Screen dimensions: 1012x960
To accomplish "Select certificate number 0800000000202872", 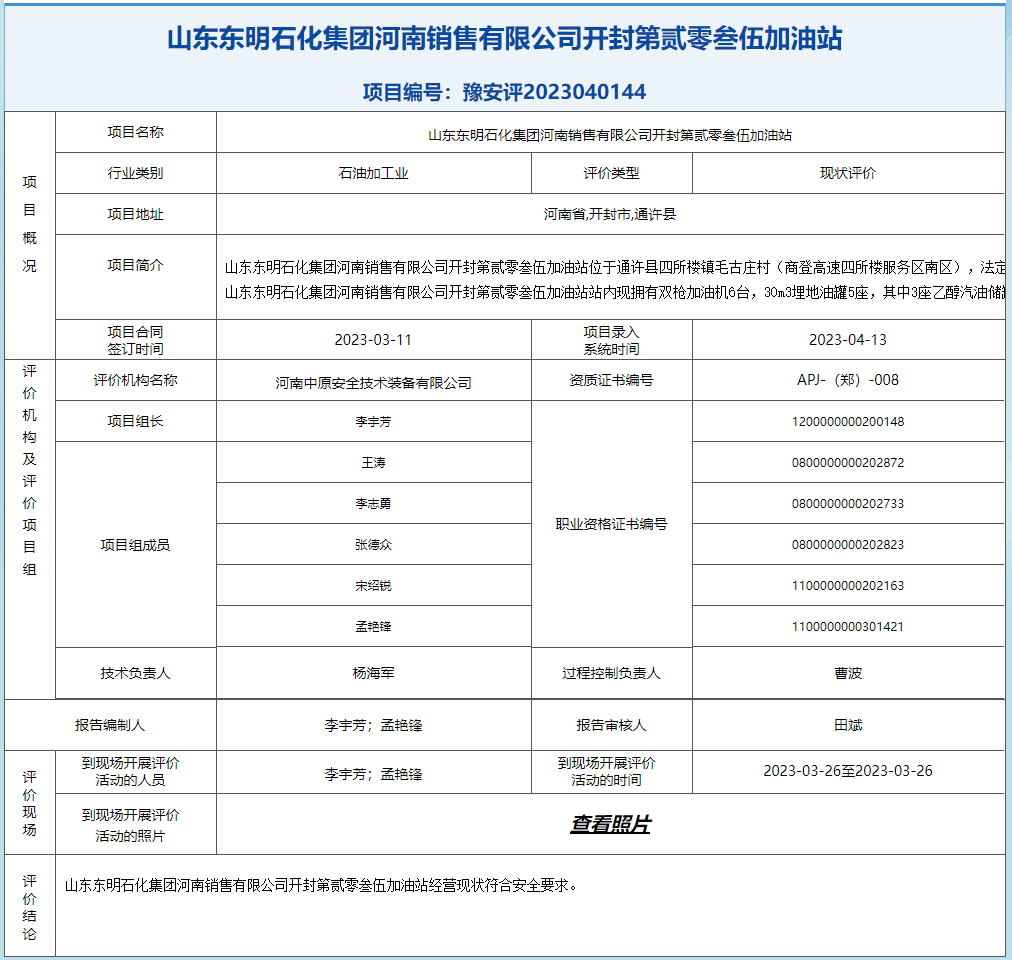I will [848, 462].
